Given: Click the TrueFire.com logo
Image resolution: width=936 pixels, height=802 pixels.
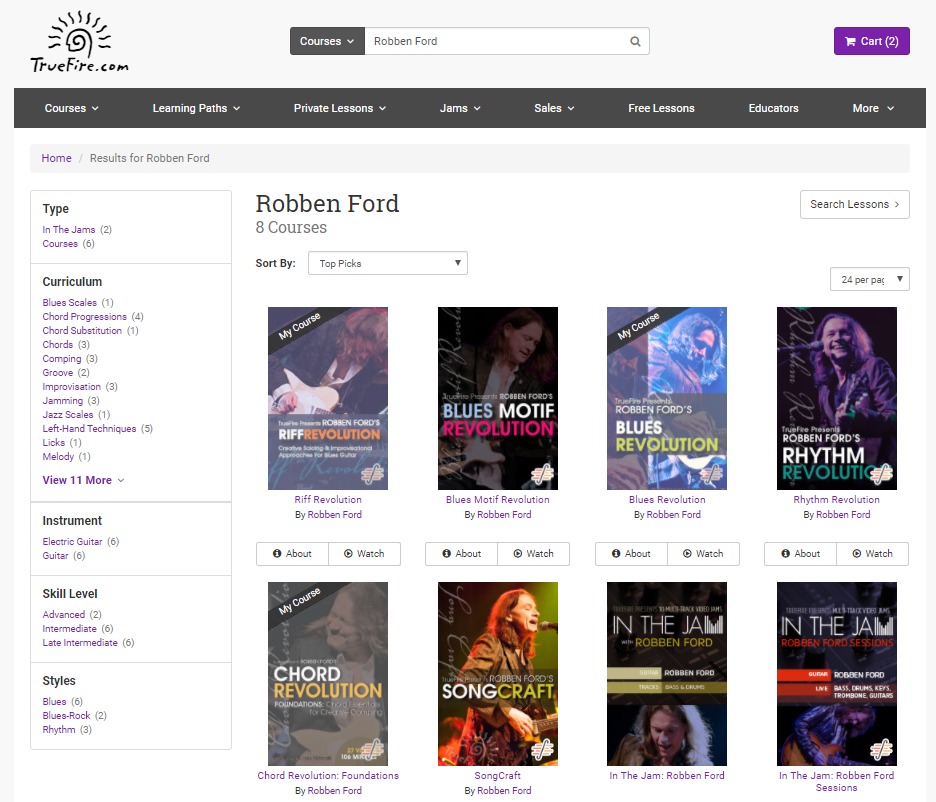Looking at the screenshot, I should [79, 42].
